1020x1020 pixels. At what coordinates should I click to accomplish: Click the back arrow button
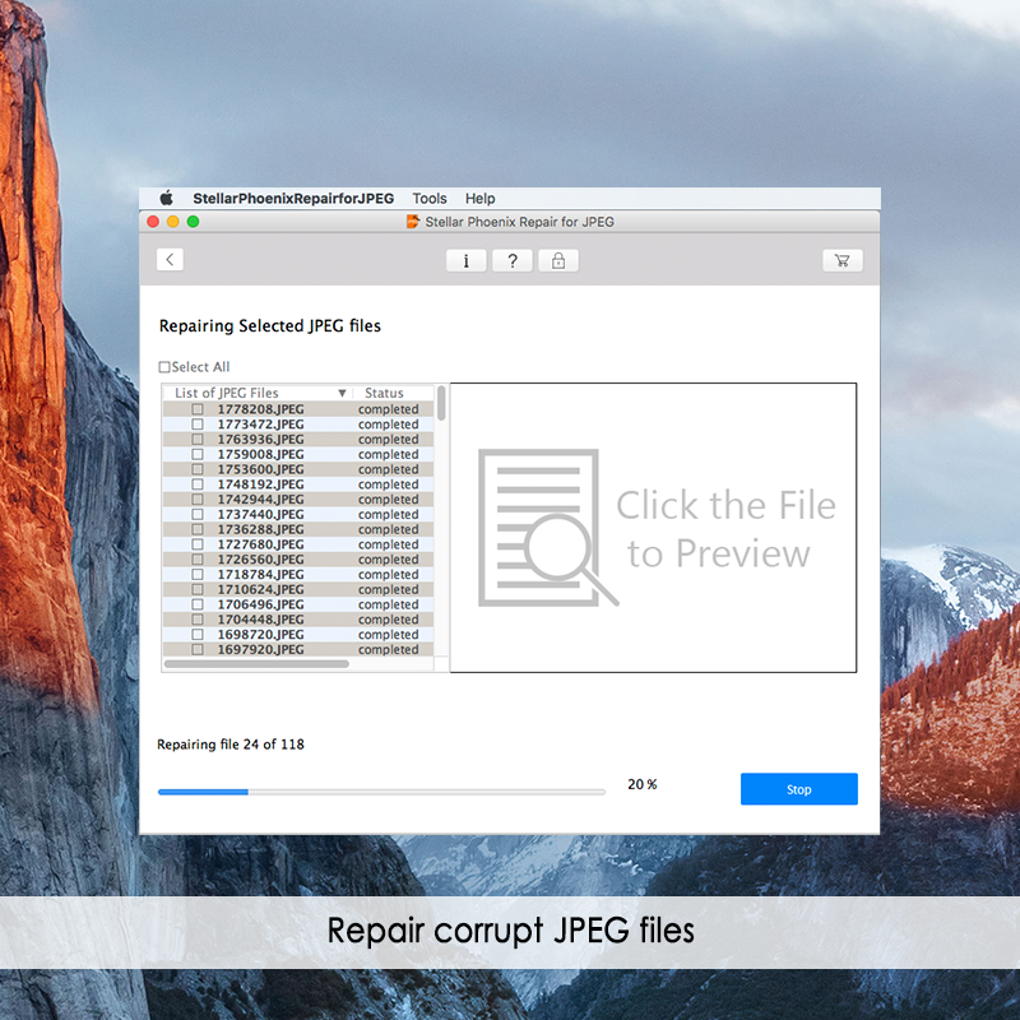coord(170,260)
